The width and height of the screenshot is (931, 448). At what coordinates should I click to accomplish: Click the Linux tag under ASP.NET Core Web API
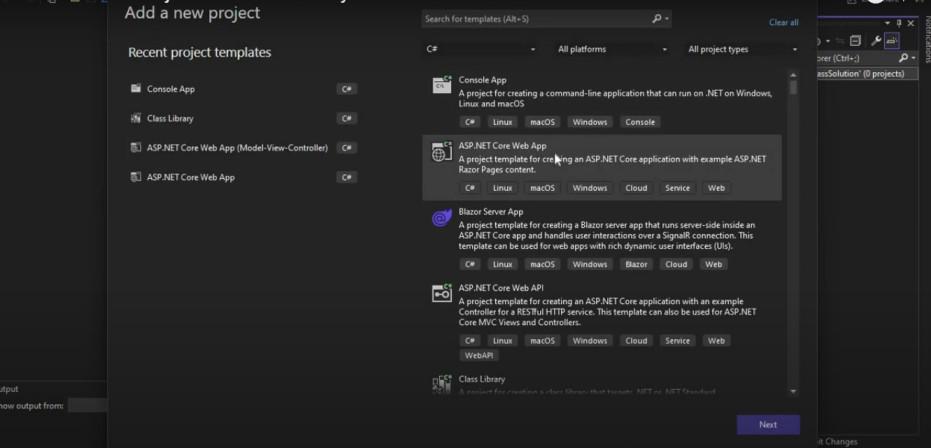[502, 341]
